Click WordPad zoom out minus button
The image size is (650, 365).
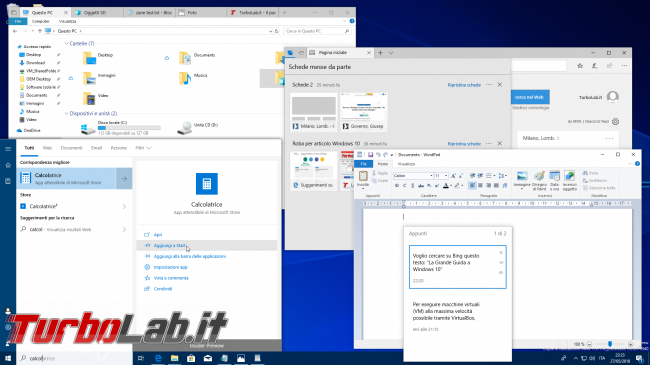(x=589, y=344)
